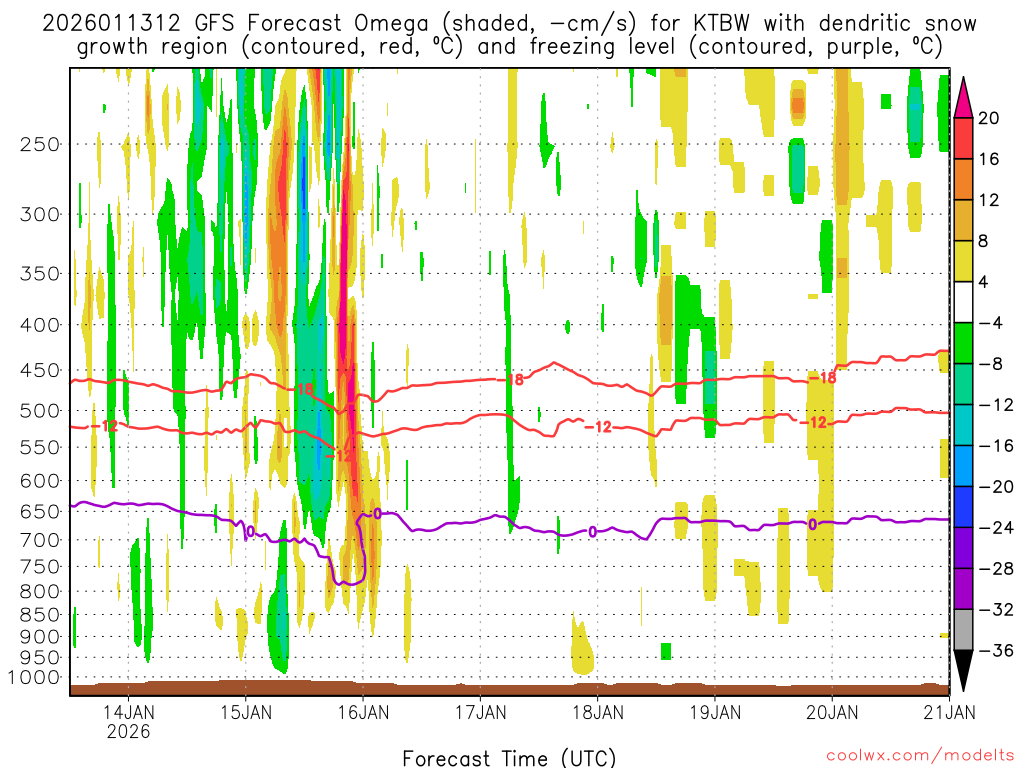
Task: Click the 800 pressure level label
Action: [x=40, y=592]
